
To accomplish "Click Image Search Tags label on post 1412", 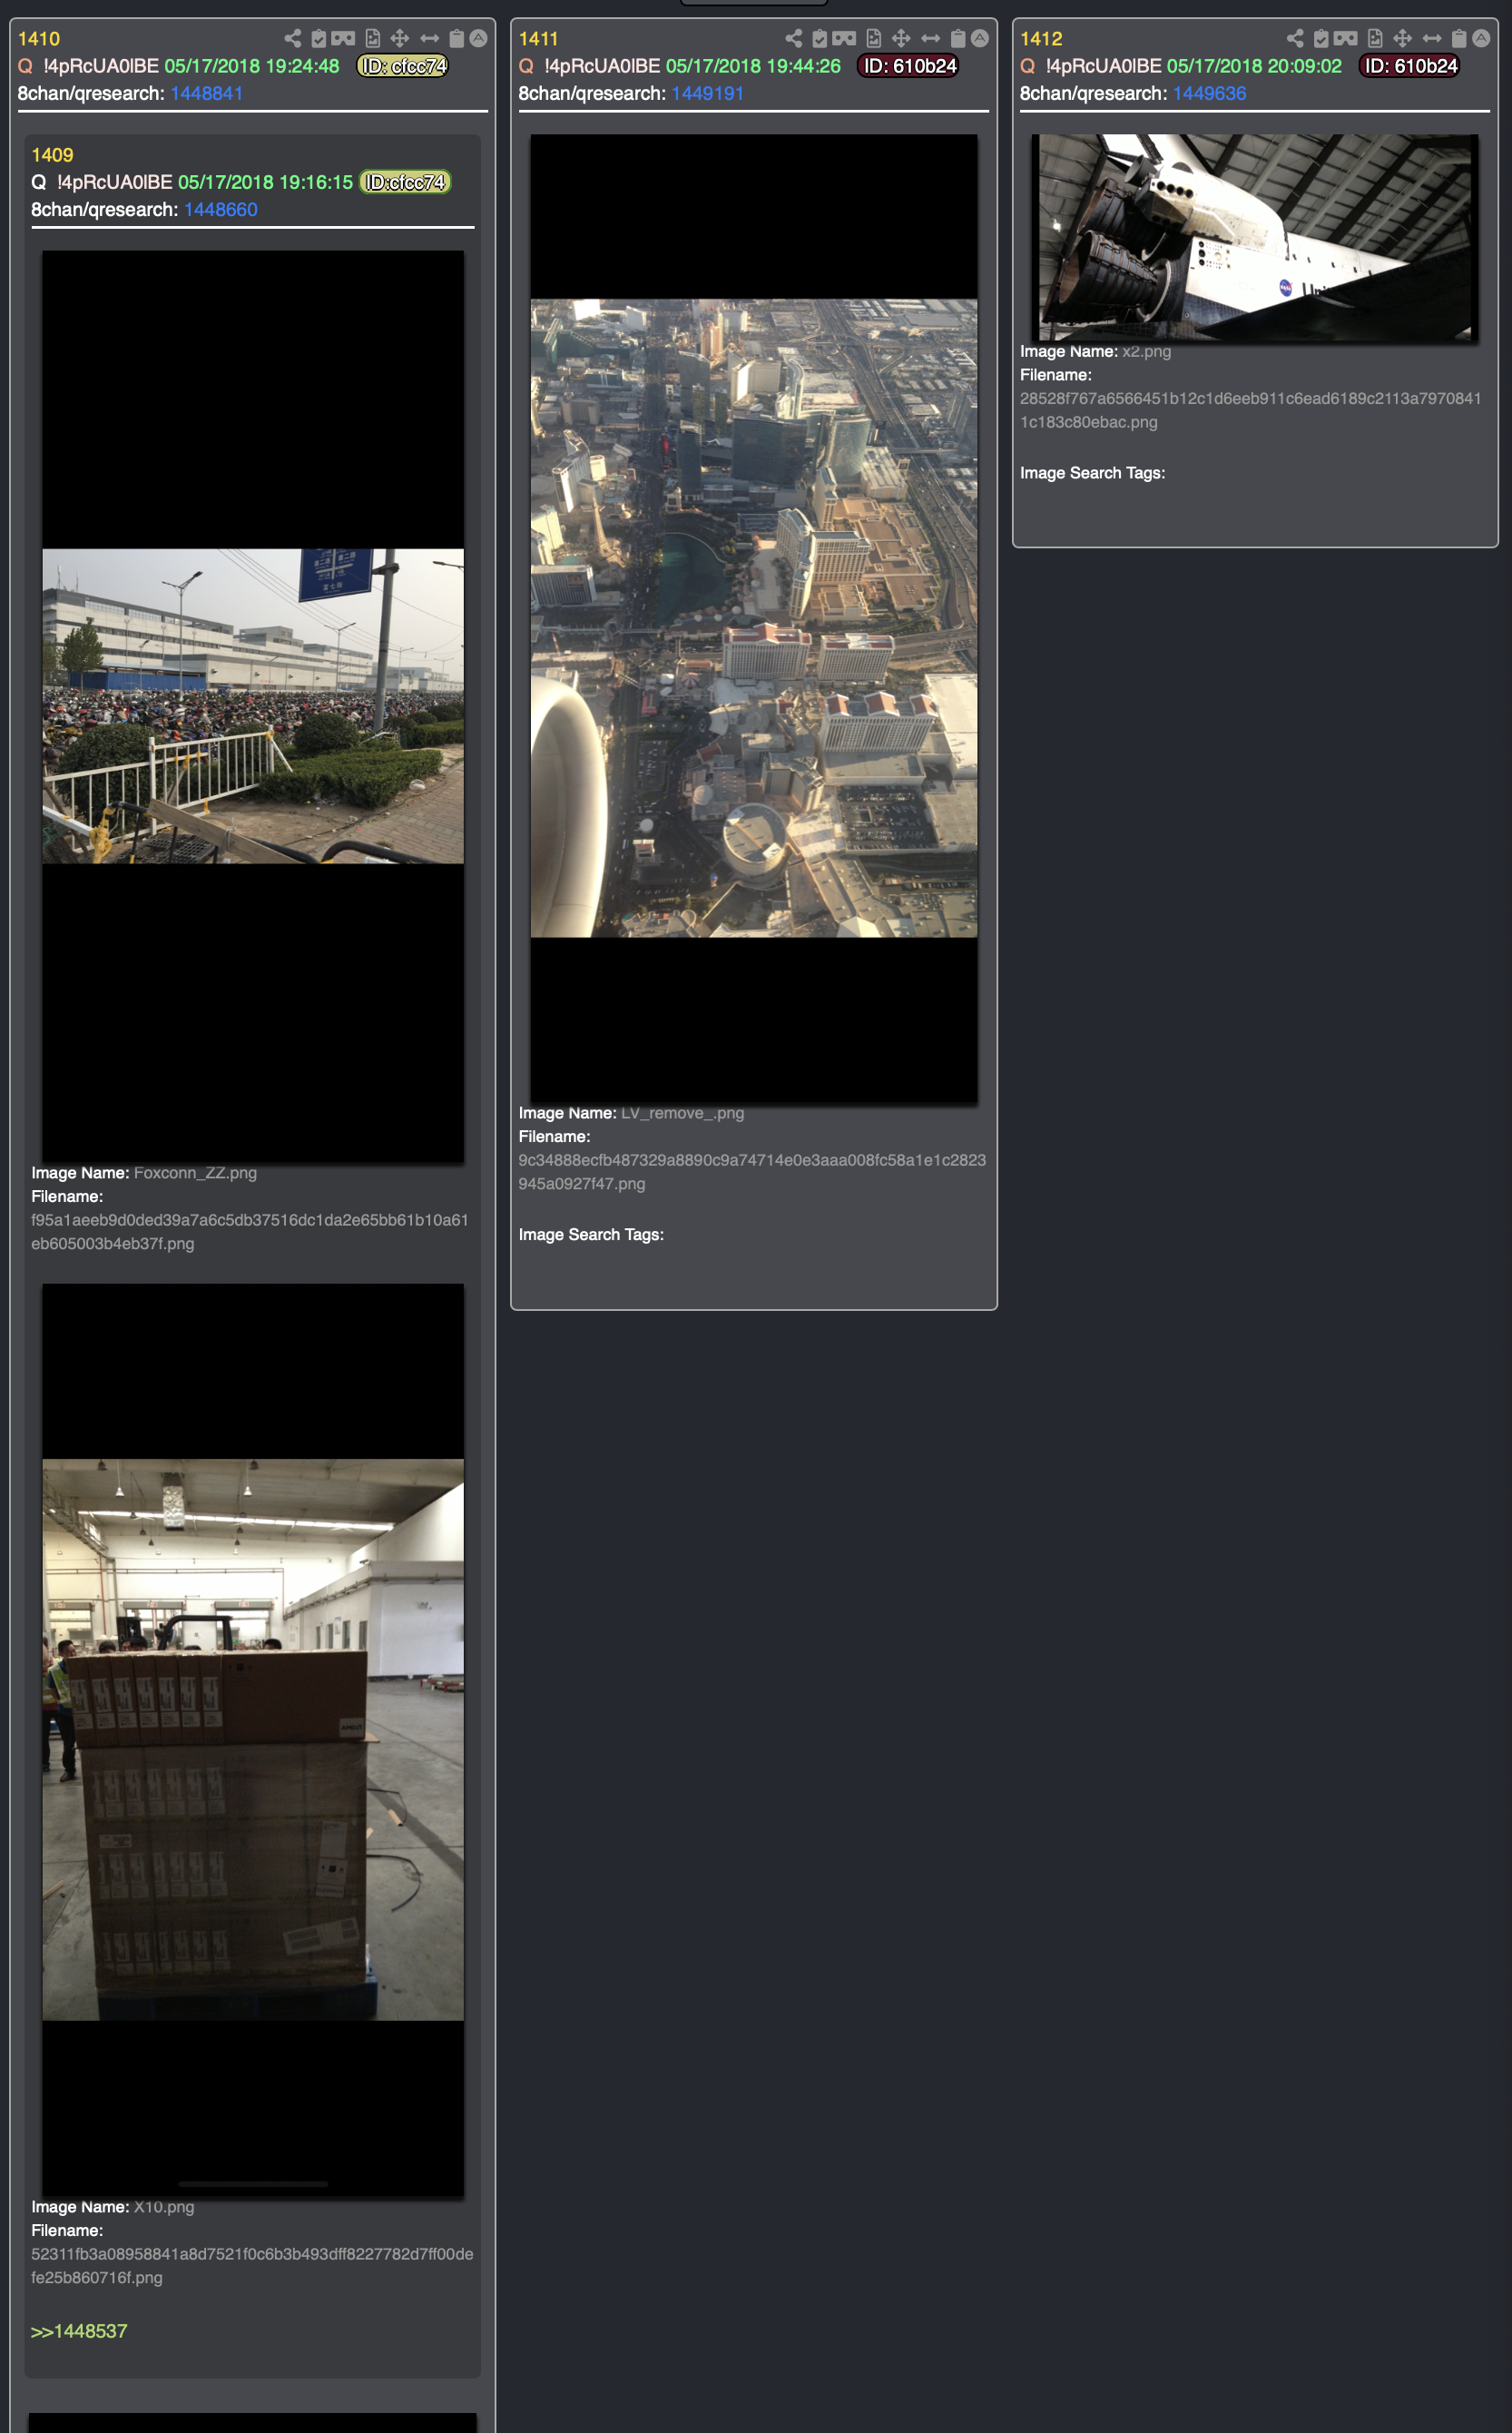I will [x=1092, y=473].
